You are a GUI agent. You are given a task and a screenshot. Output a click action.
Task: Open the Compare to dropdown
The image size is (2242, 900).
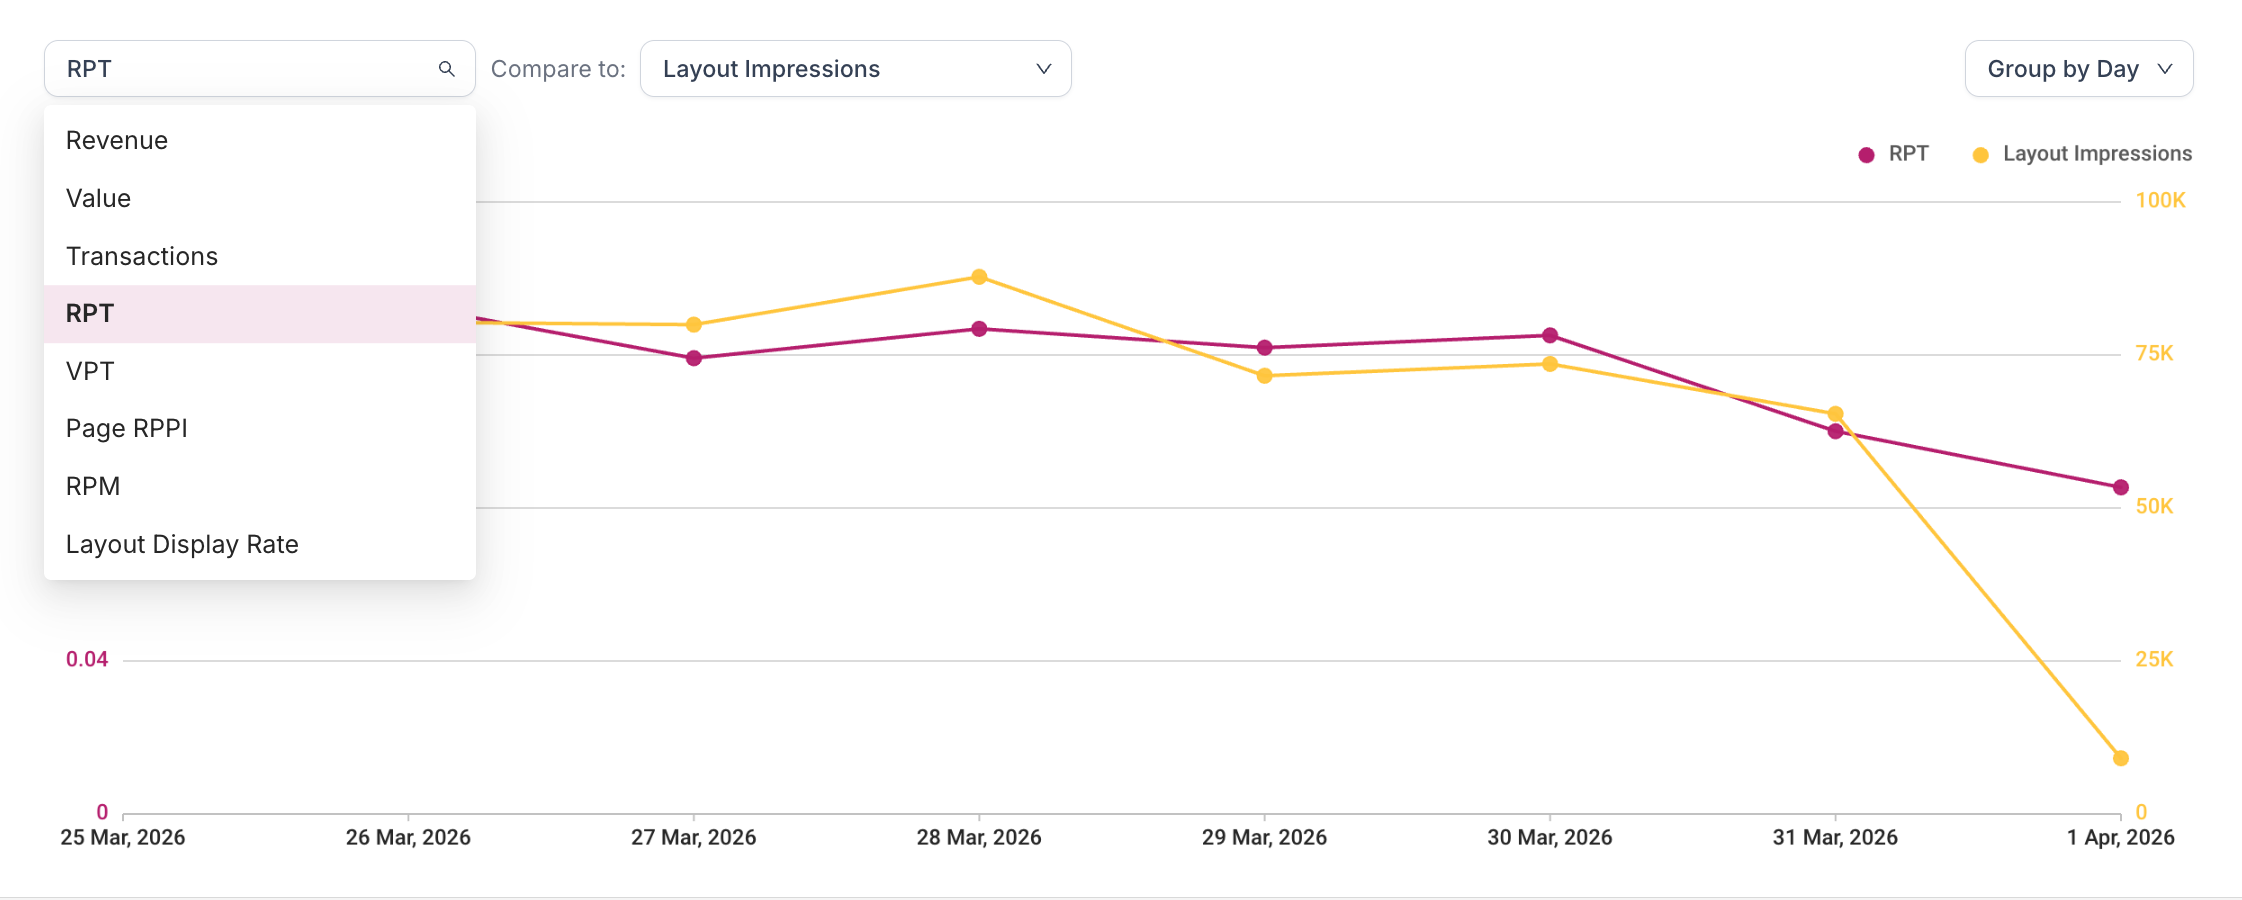pyautogui.click(x=855, y=68)
